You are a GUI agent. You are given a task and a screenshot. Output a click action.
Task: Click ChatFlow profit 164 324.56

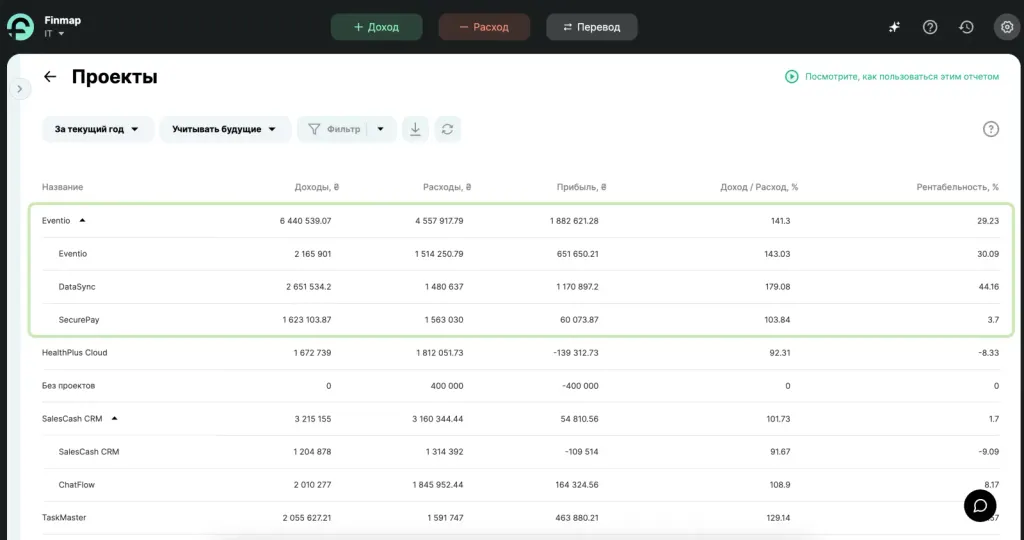(x=577, y=484)
